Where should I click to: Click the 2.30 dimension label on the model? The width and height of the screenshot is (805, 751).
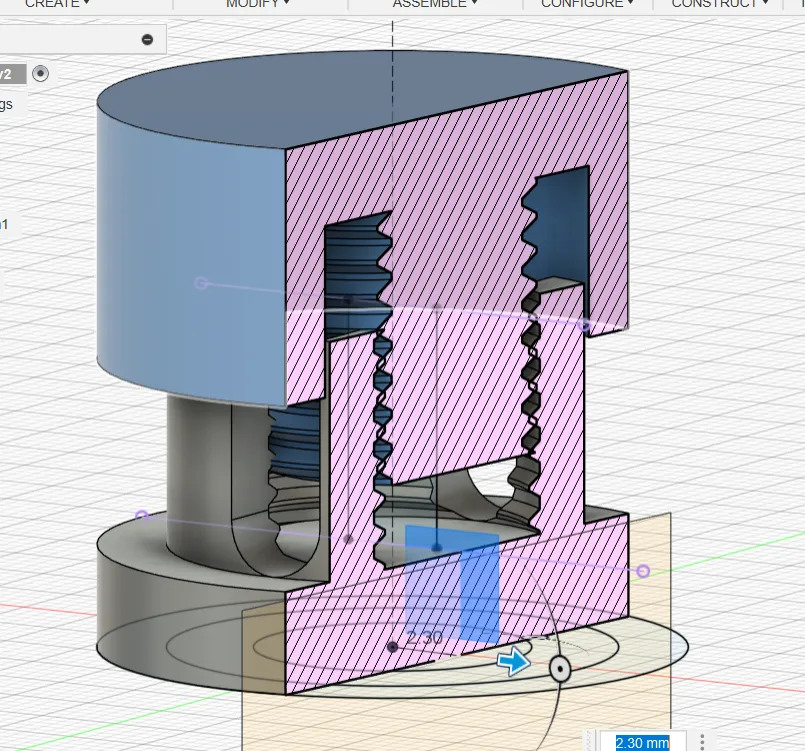click(425, 638)
